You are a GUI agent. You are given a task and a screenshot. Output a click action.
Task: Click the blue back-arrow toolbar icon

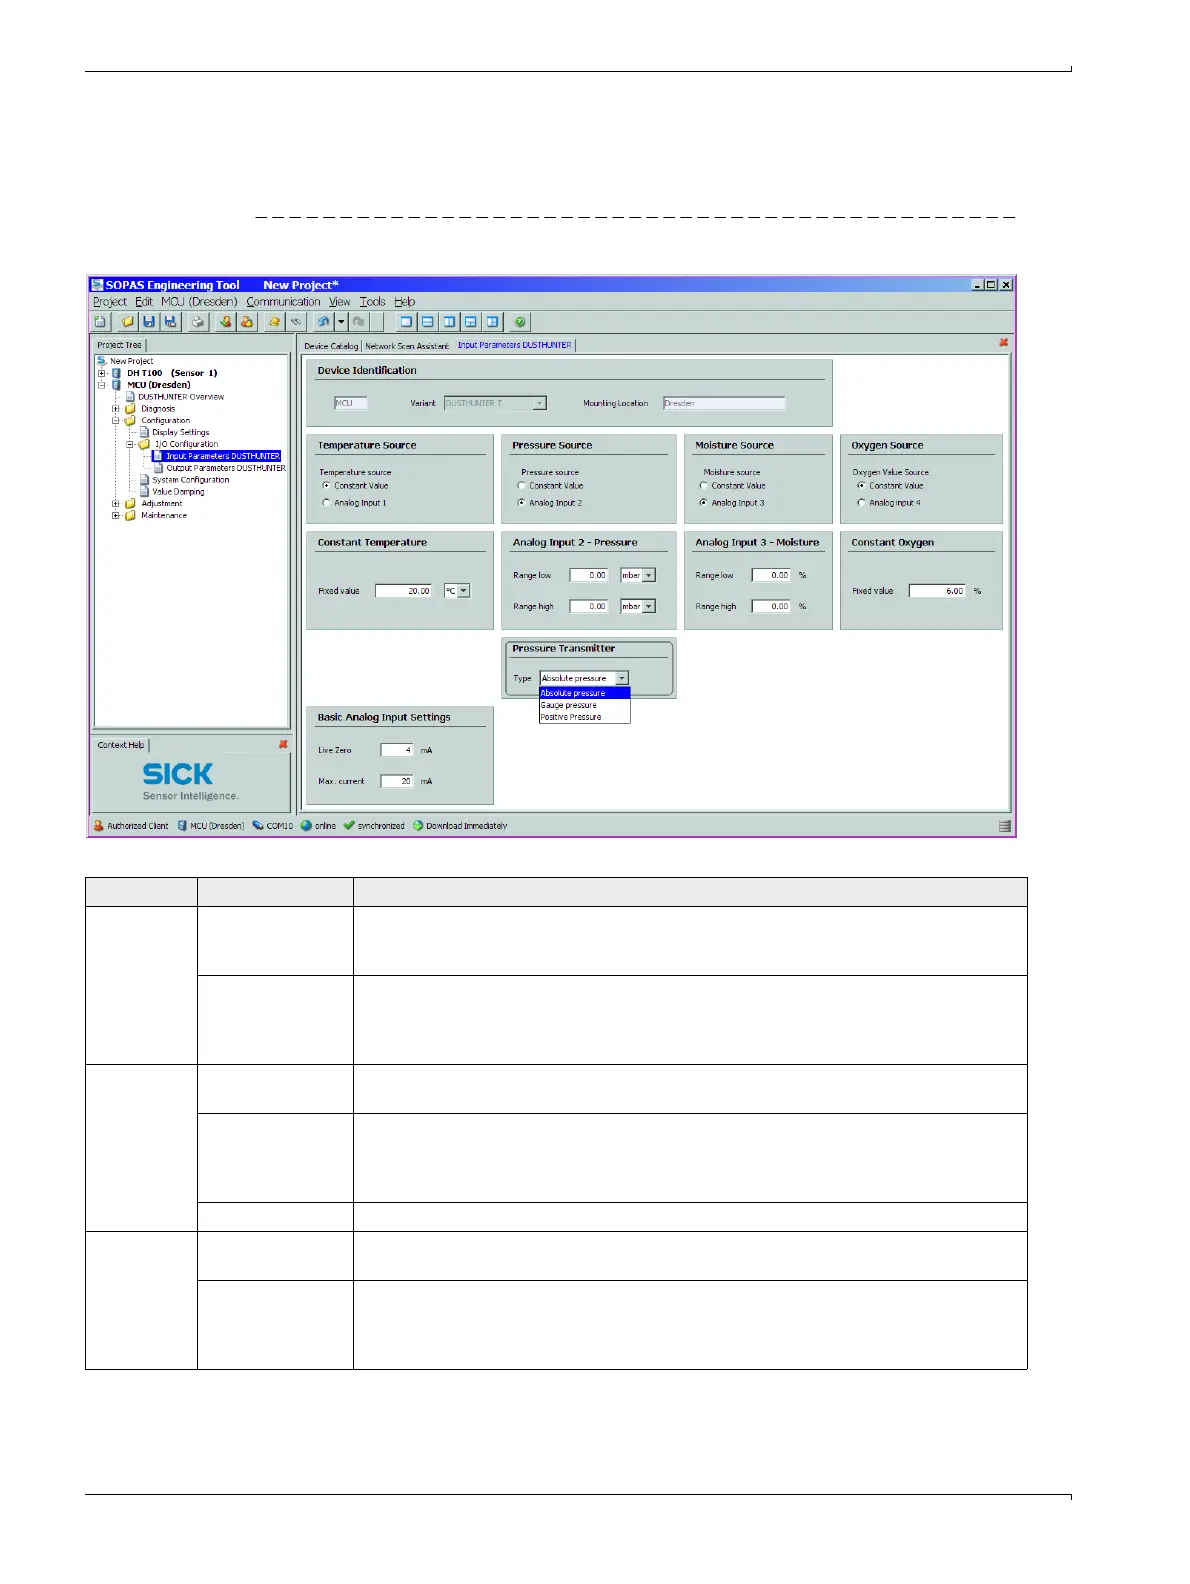(323, 322)
